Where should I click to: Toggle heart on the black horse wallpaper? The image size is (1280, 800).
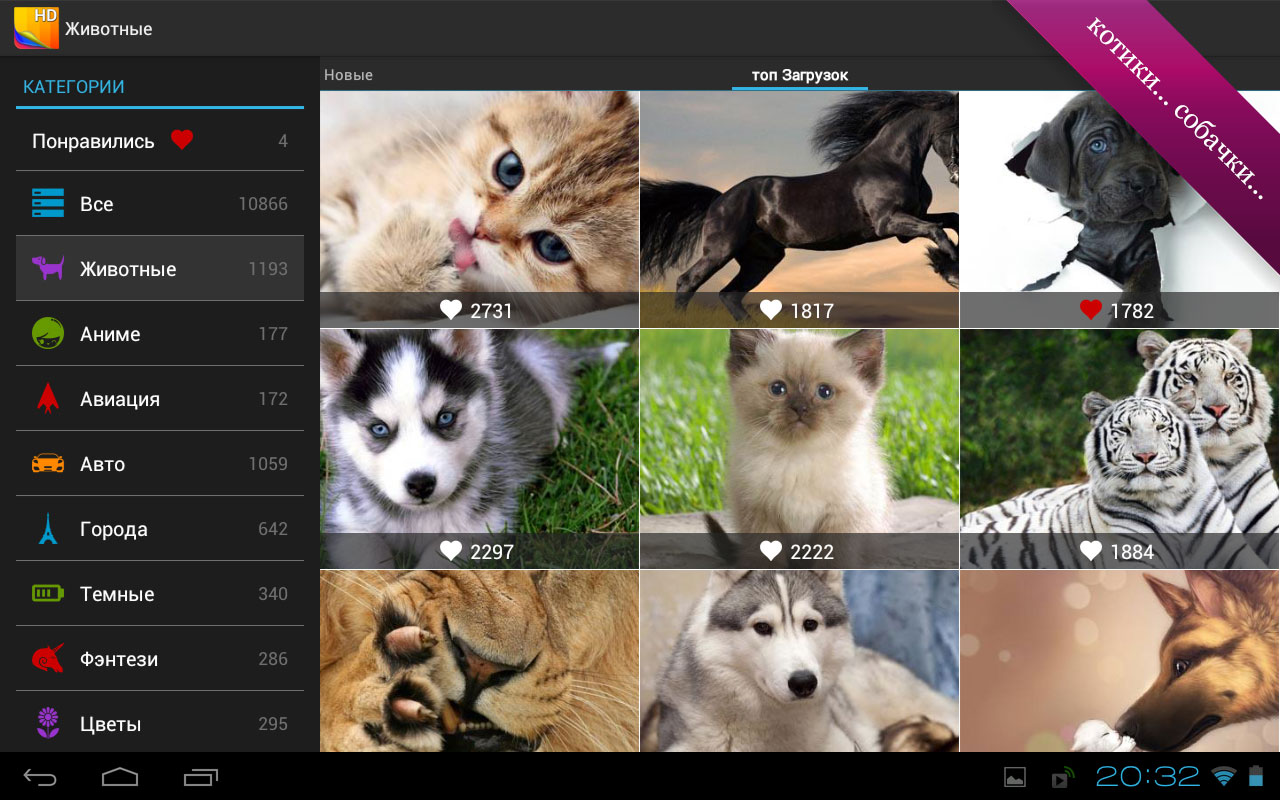(x=771, y=310)
